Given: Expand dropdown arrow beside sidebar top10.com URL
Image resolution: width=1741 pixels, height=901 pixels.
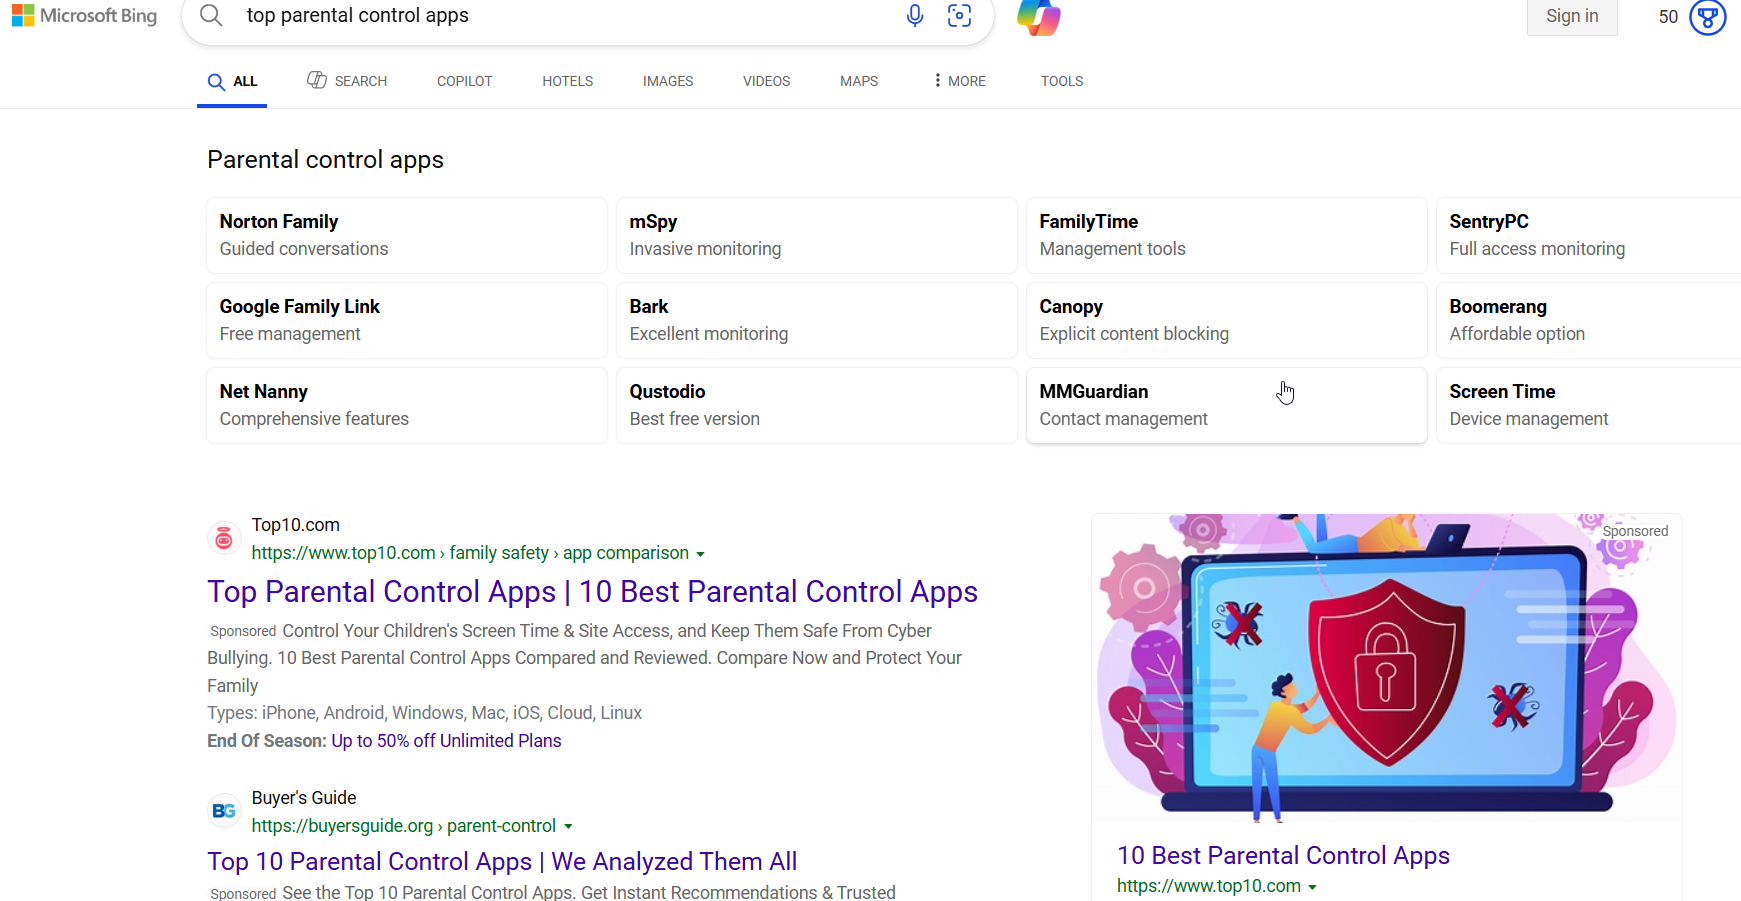Looking at the screenshot, I should point(1312,887).
